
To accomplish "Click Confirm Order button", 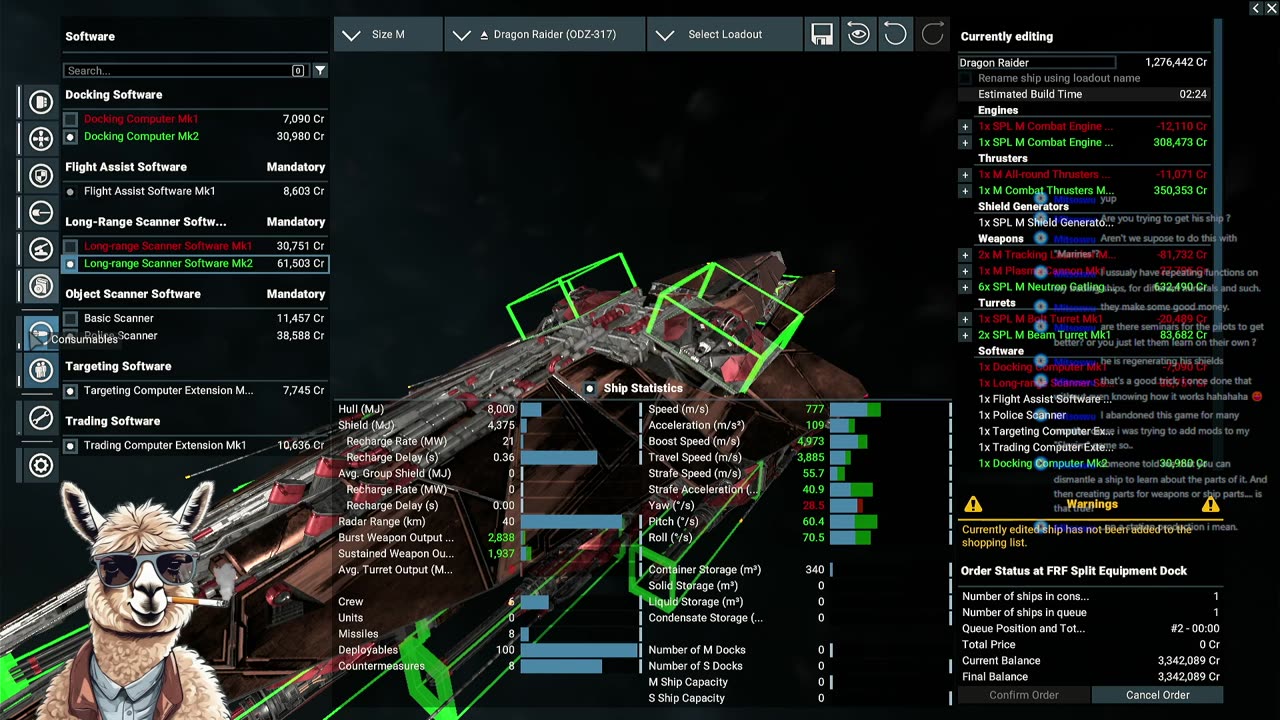I will [x=1024, y=695].
